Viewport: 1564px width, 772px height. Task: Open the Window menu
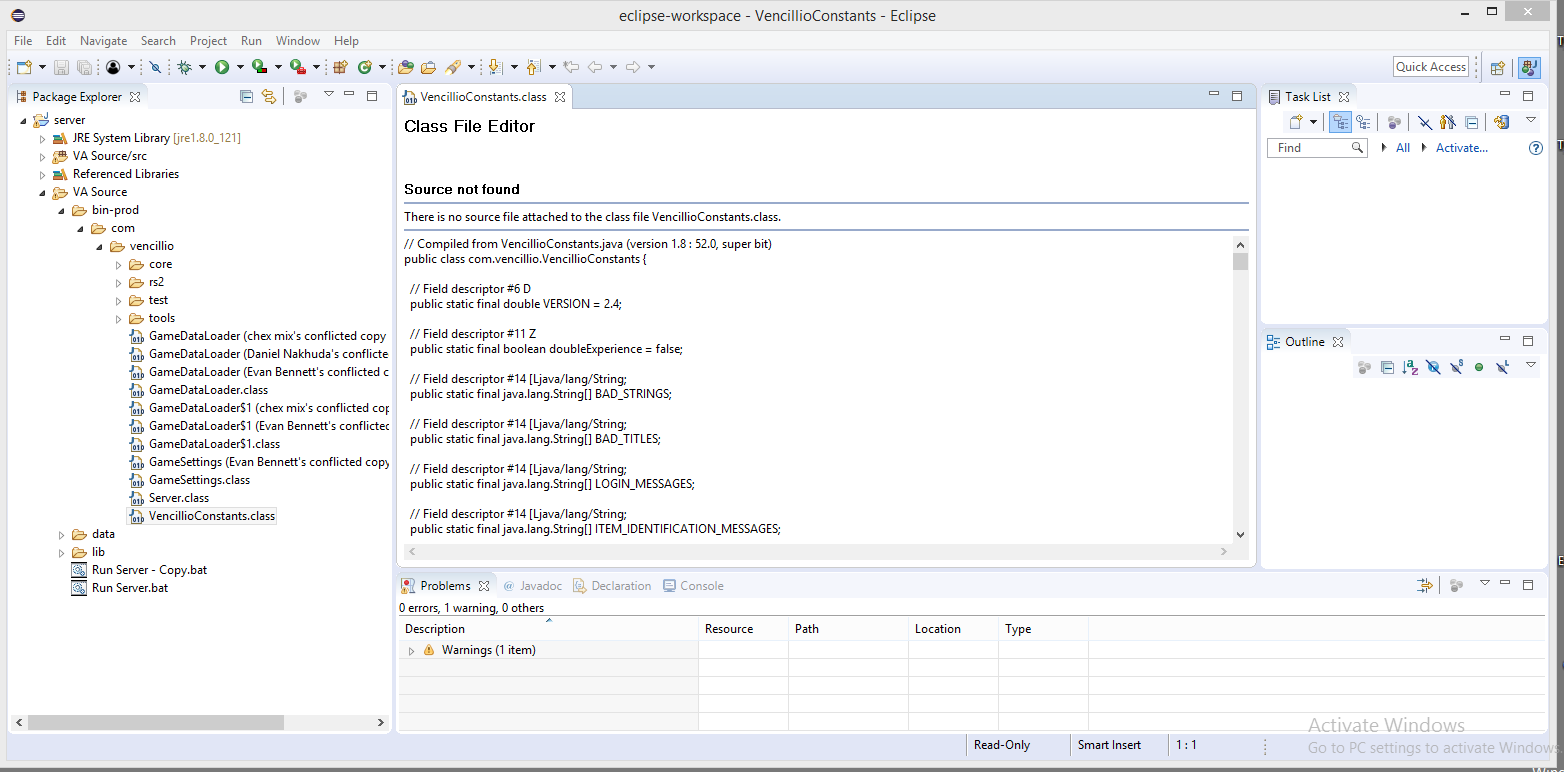pyautogui.click(x=298, y=41)
